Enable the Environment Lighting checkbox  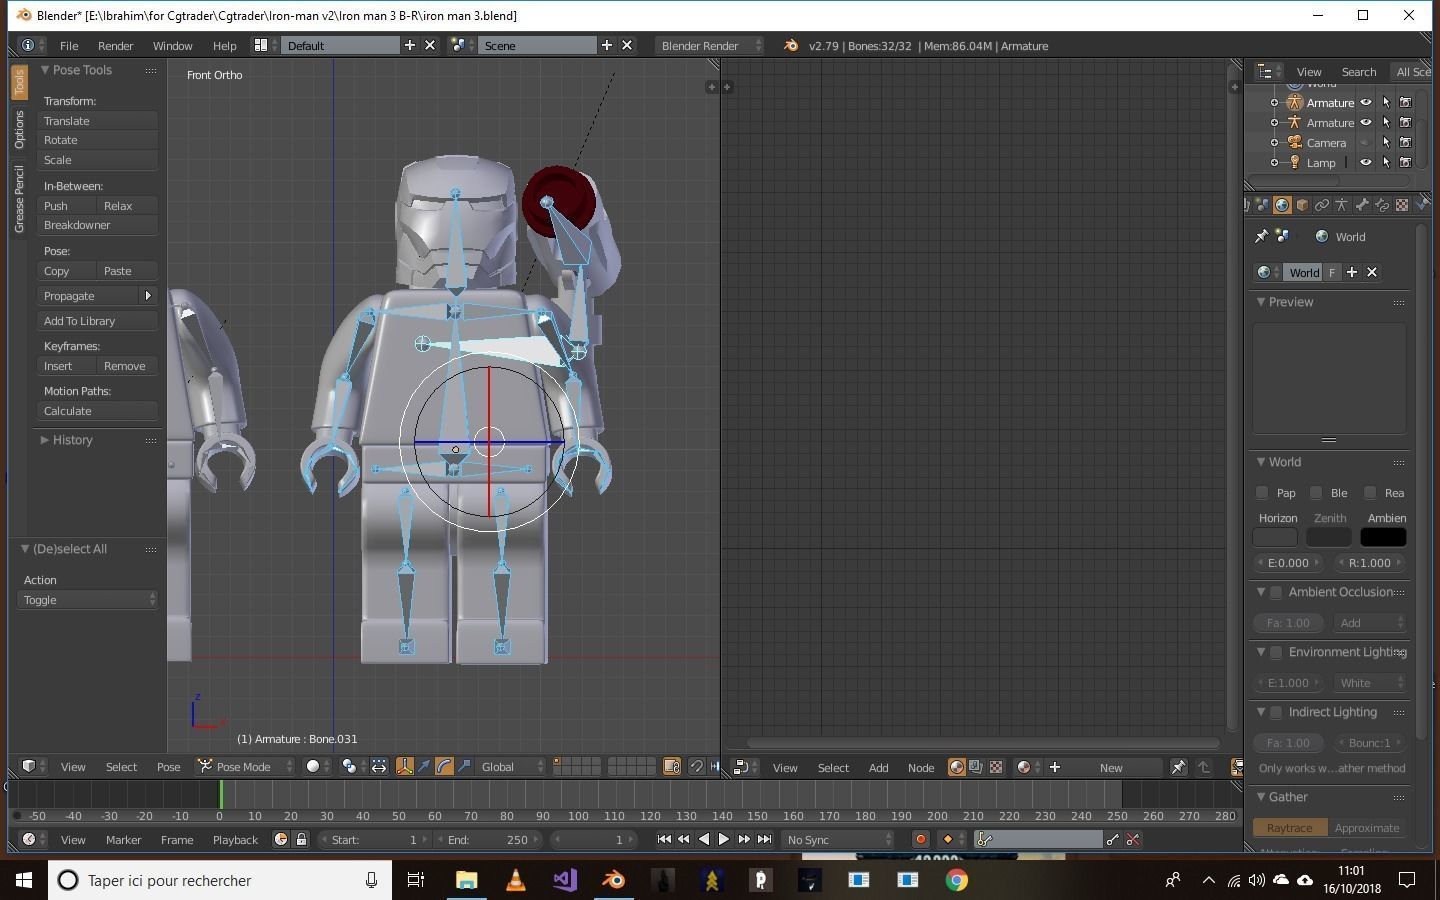(1276, 653)
